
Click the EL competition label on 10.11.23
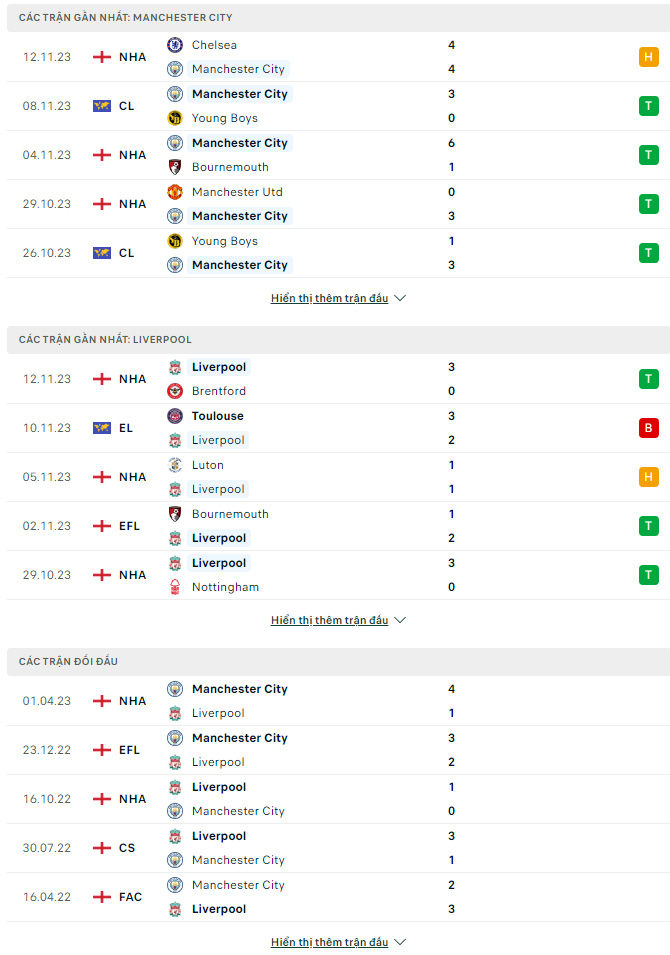tap(126, 428)
